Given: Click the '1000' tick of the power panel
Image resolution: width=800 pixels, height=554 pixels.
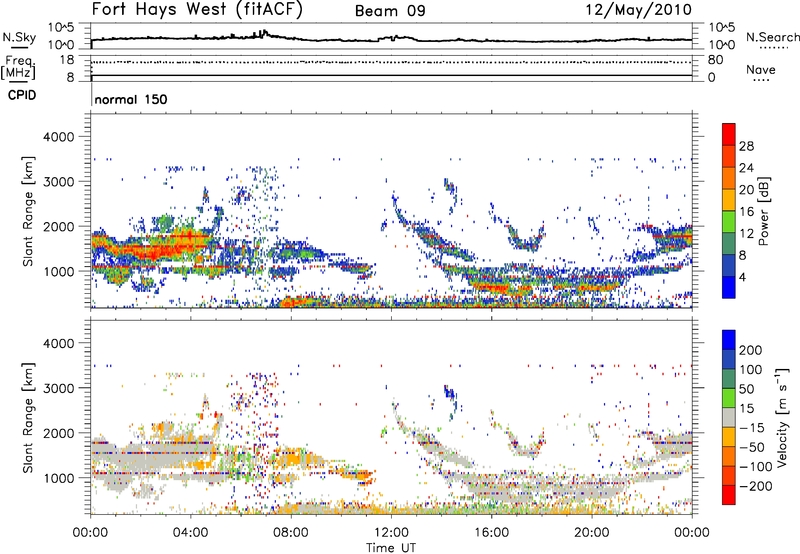Looking at the screenshot, I should pyautogui.click(x=59, y=271).
